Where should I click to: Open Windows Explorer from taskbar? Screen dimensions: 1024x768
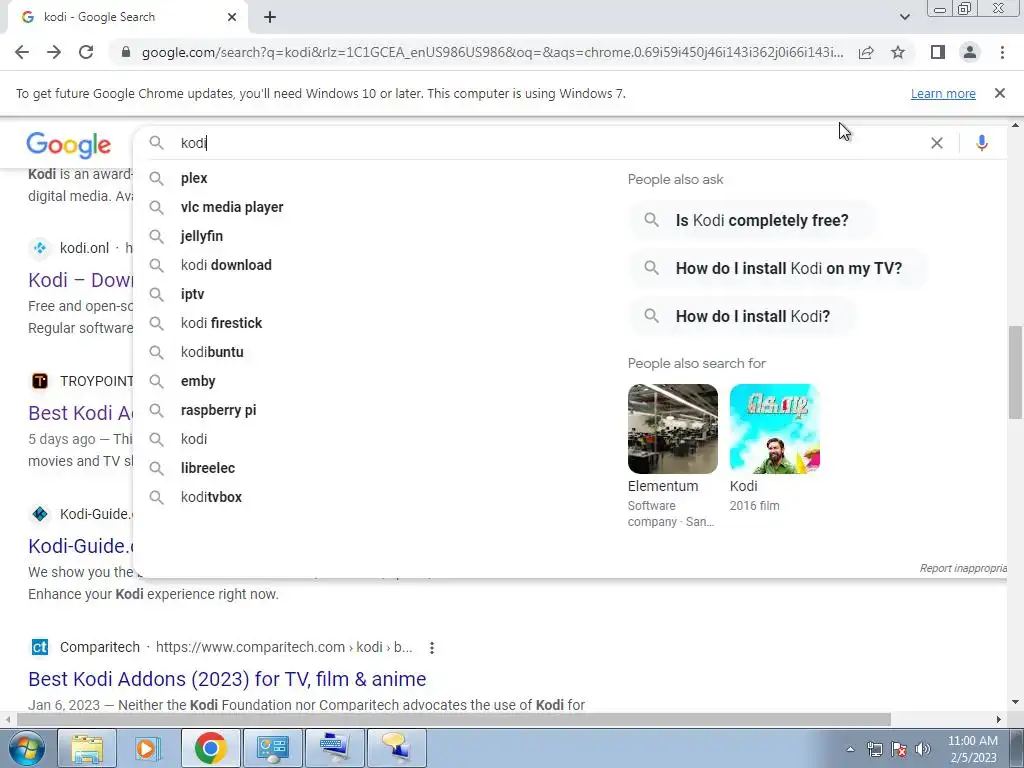87,748
